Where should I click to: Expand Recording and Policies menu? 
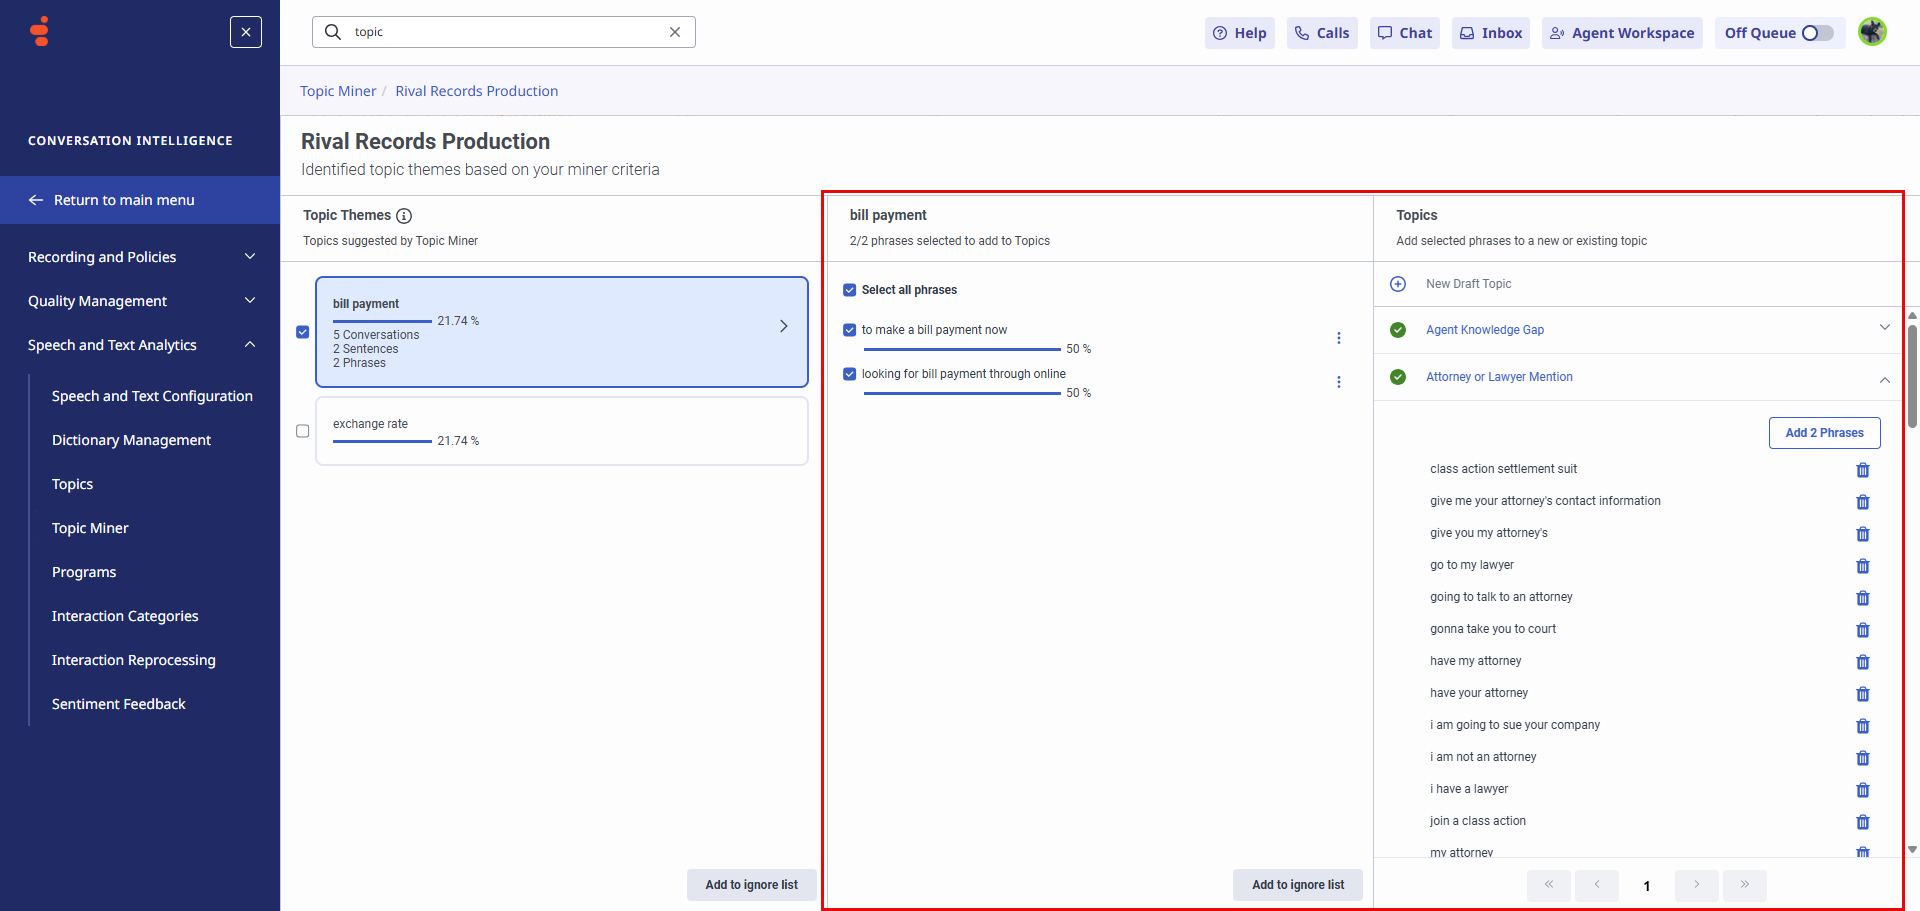pyautogui.click(x=250, y=257)
